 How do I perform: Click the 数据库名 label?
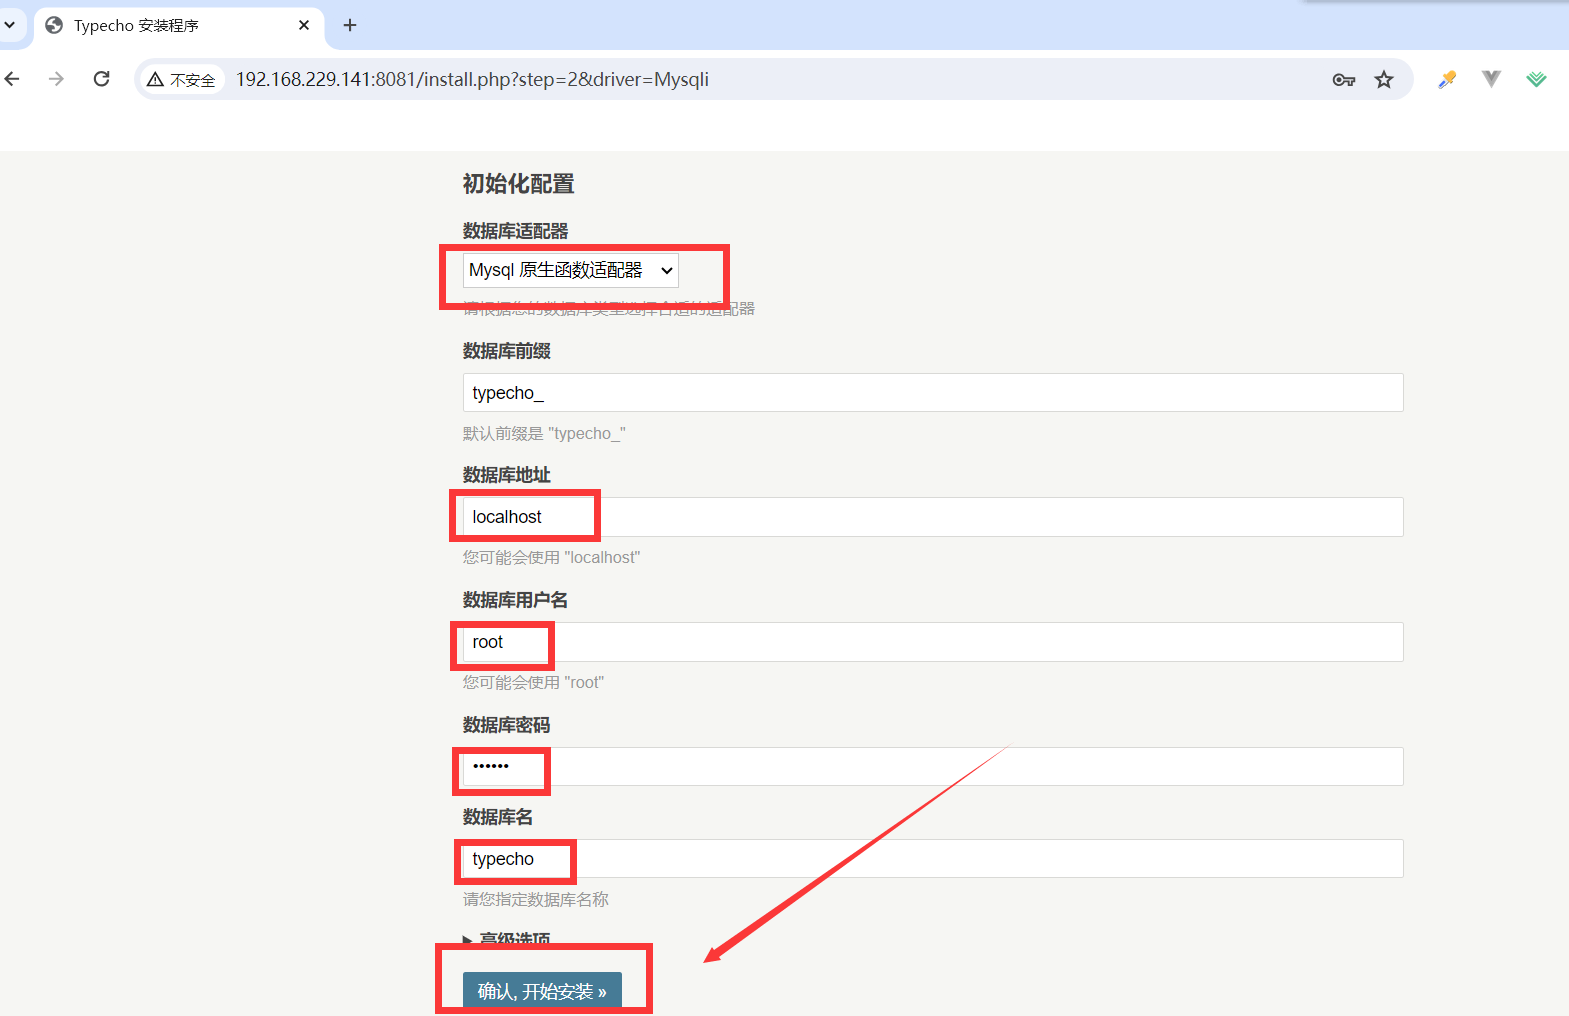tap(498, 817)
